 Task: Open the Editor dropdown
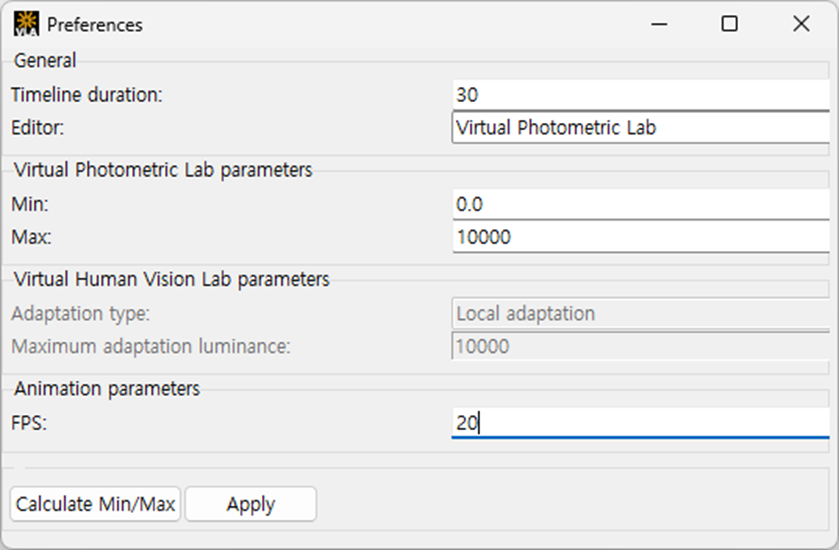pos(640,128)
